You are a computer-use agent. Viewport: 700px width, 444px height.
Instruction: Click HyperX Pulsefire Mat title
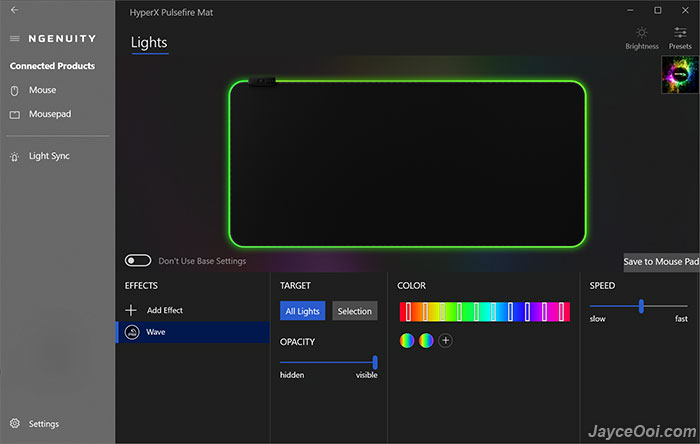point(171,12)
